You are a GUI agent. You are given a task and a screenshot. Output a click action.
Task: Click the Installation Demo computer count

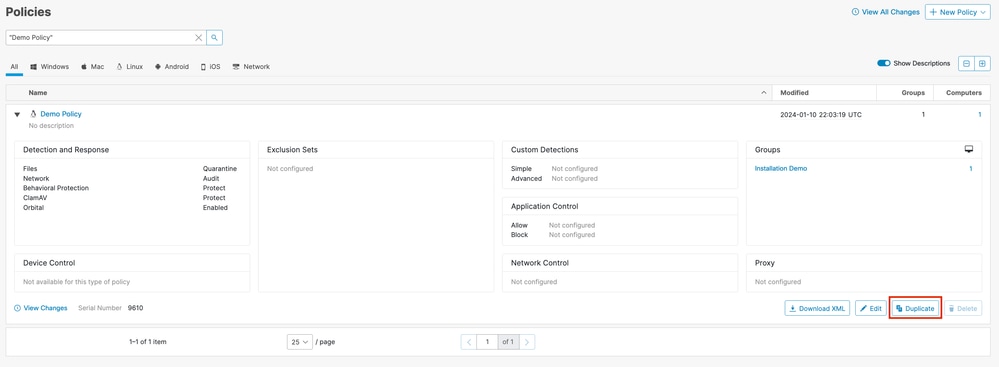(x=970, y=169)
